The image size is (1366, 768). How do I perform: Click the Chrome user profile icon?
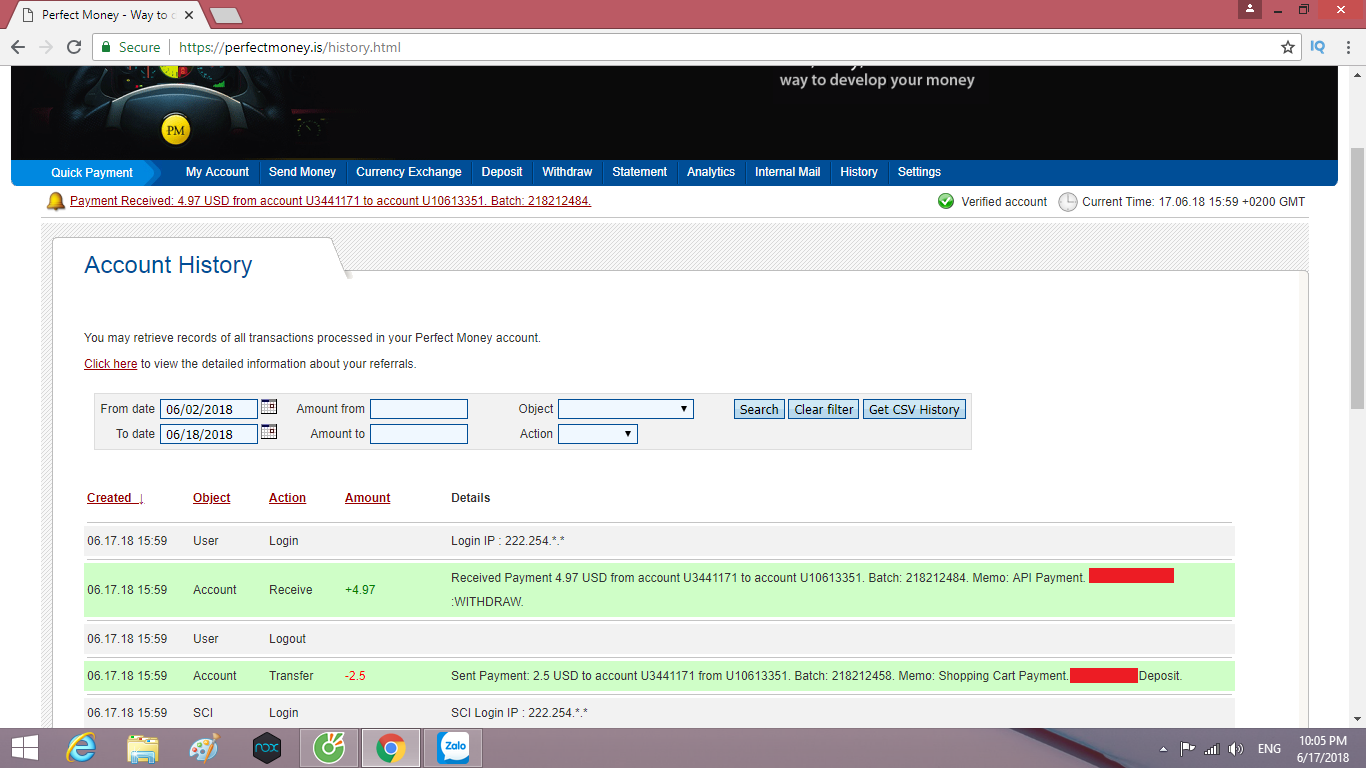click(x=1249, y=9)
